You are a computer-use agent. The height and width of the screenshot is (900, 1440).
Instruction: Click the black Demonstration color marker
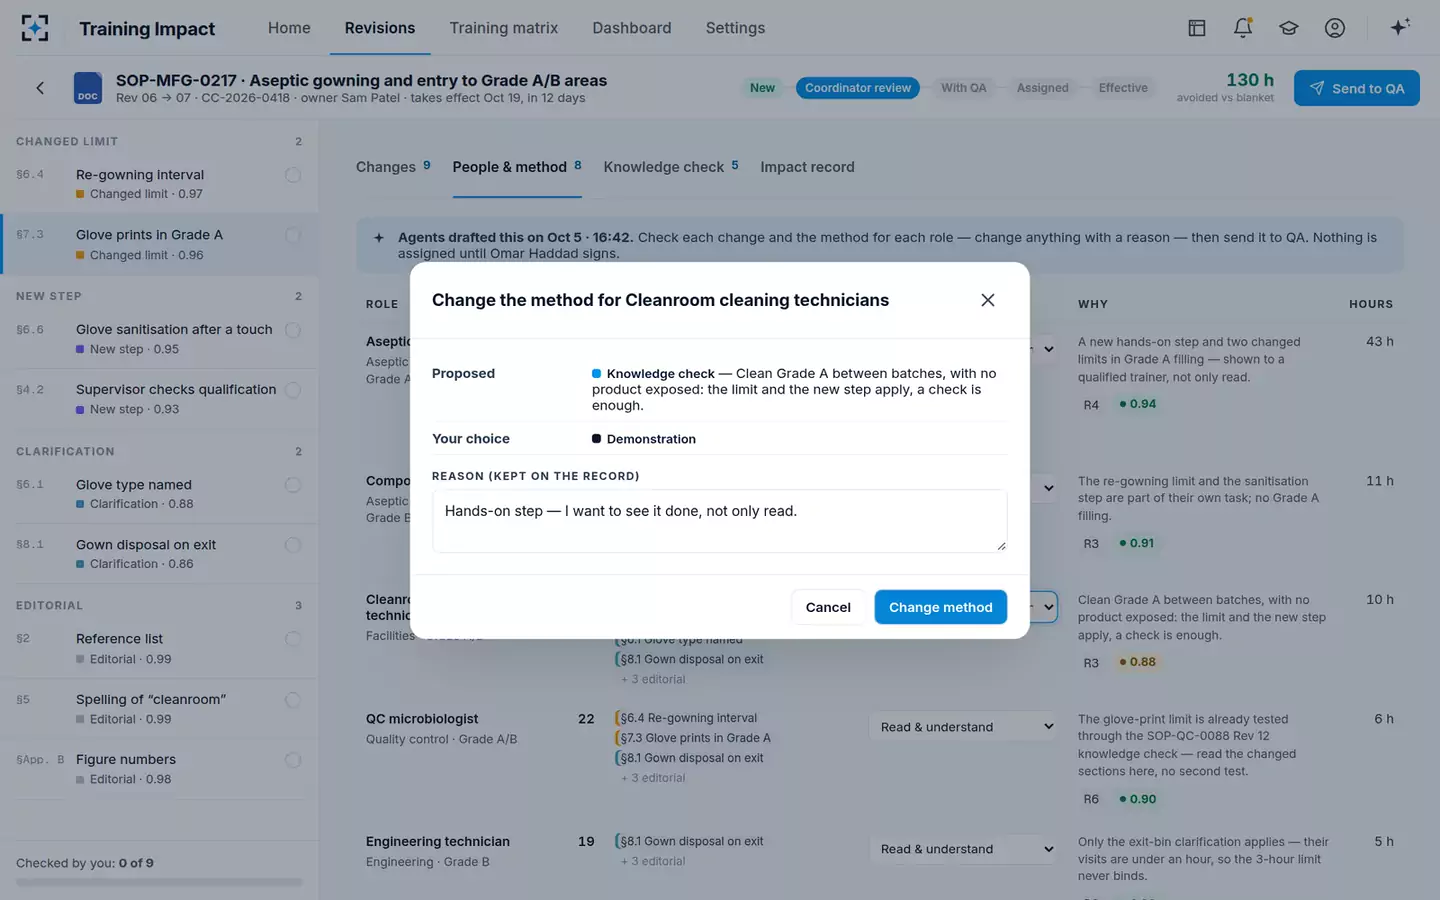click(597, 439)
